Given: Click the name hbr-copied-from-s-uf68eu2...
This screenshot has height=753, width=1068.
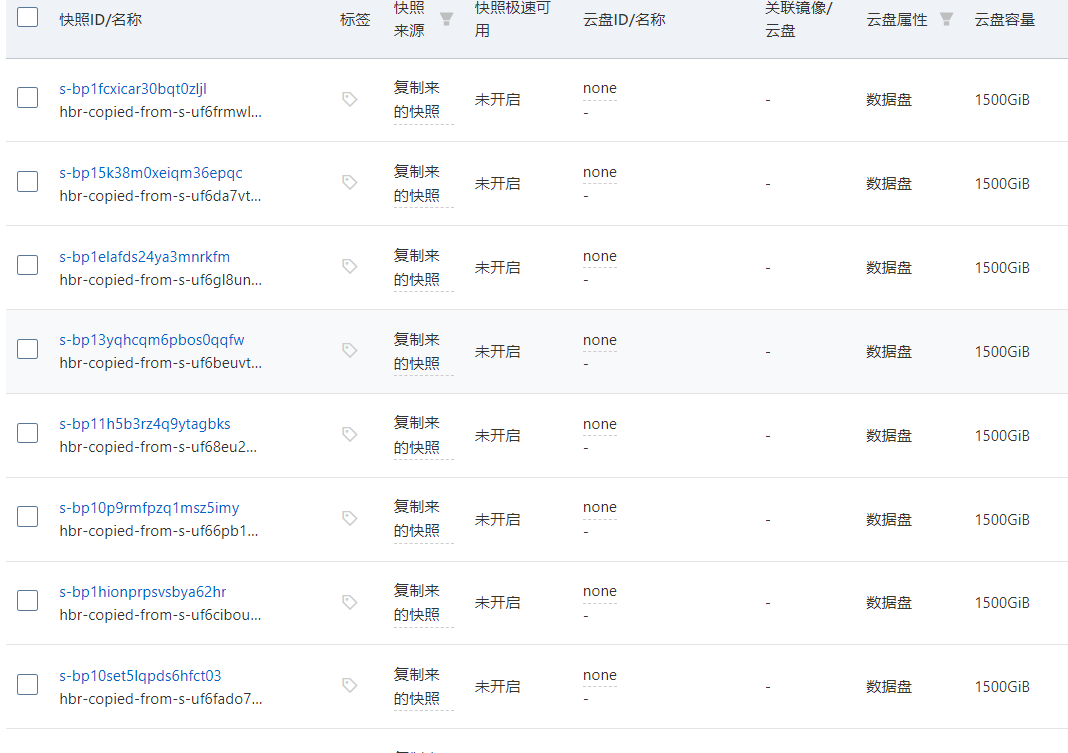Looking at the screenshot, I should click(158, 447).
